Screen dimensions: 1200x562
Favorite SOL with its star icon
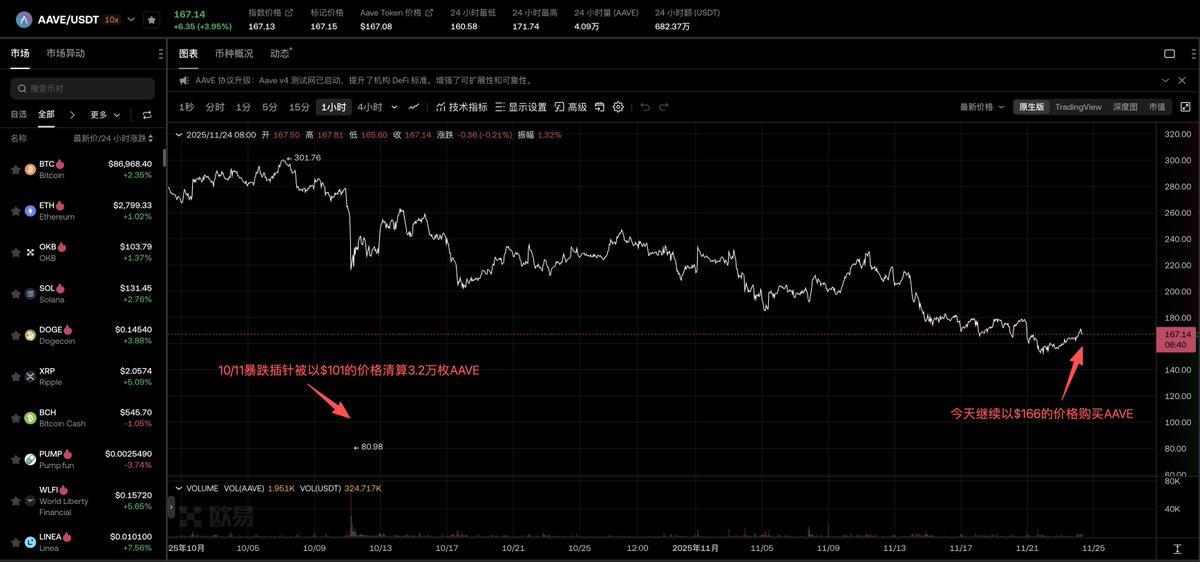coord(15,293)
